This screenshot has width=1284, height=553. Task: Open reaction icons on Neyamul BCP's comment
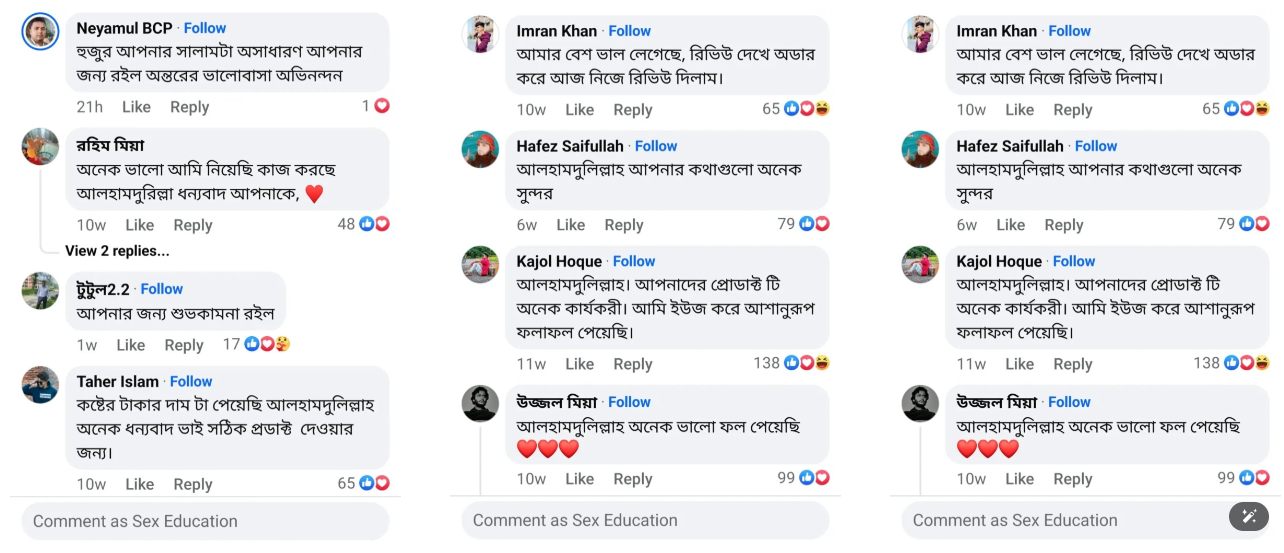pos(382,106)
